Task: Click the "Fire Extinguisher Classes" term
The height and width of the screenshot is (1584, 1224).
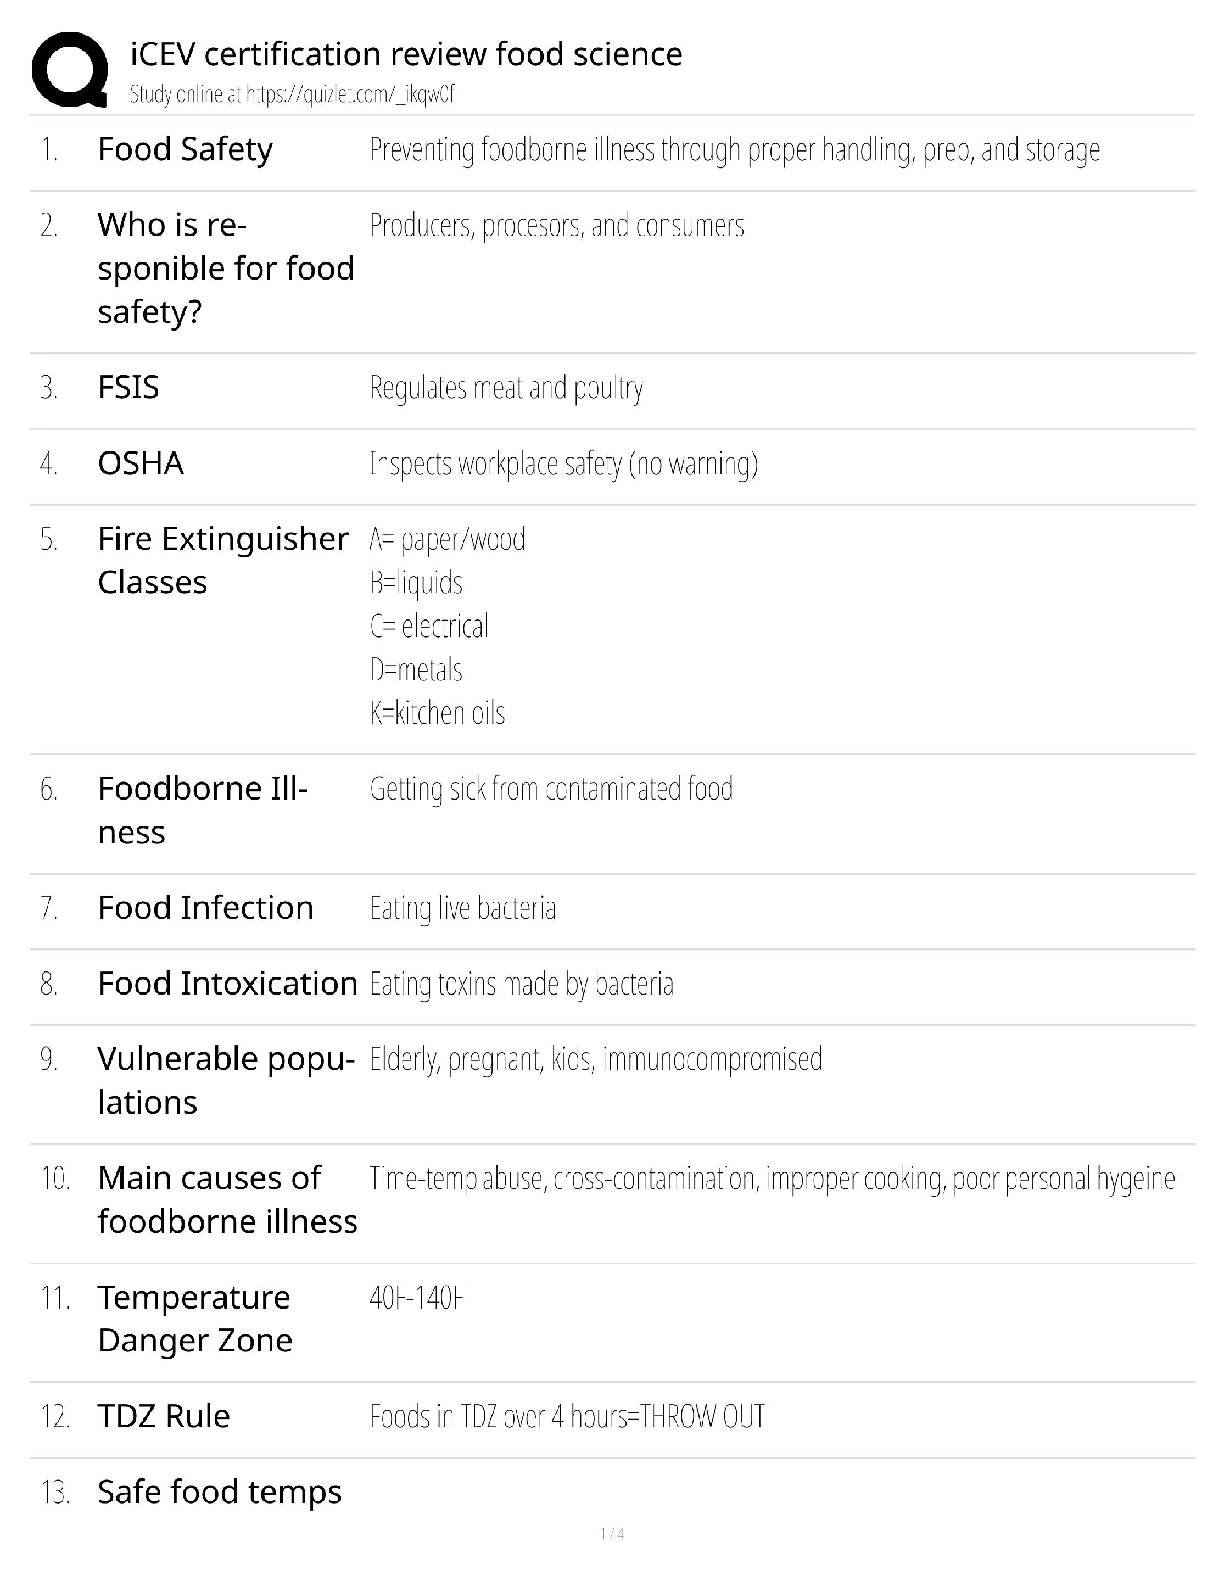Action: 222,560
